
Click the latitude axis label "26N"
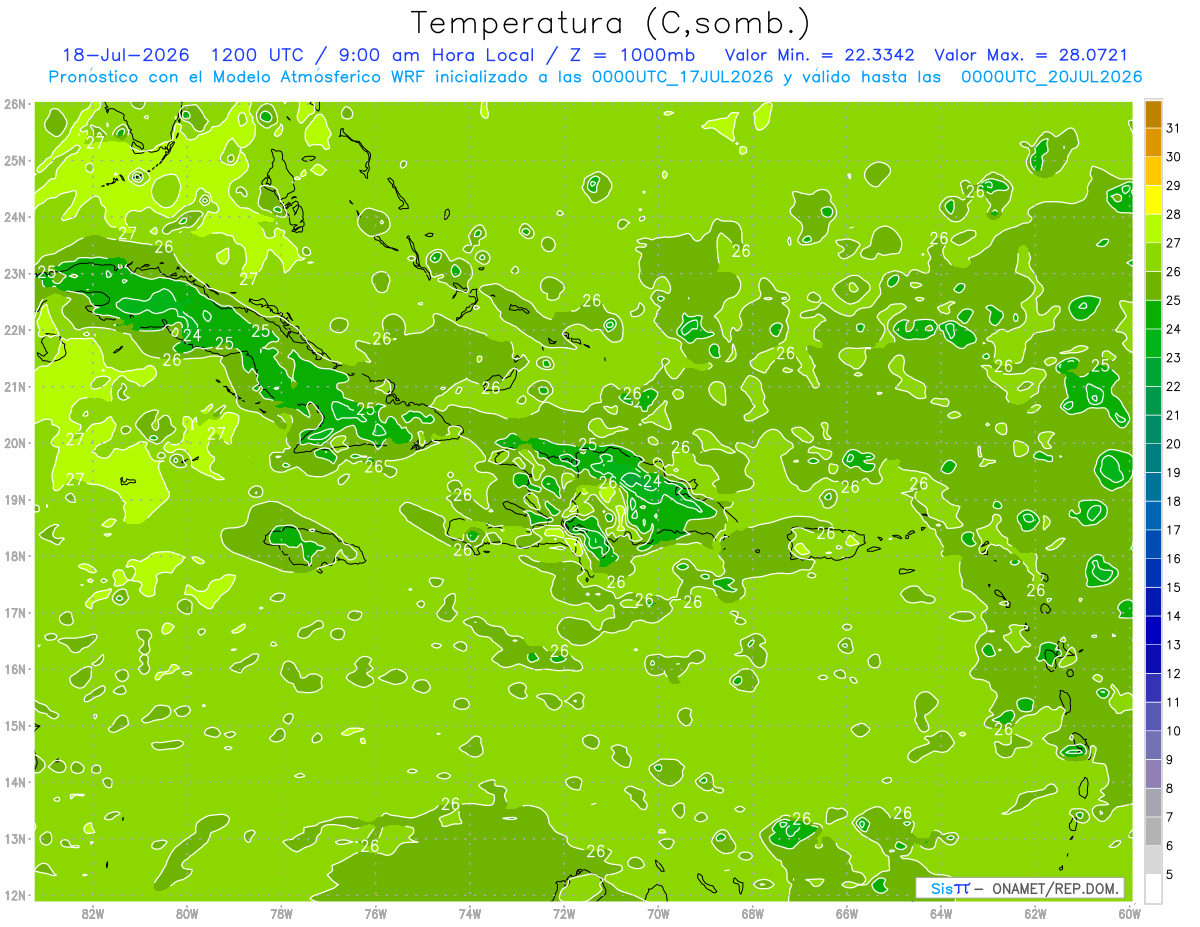(15, 104)
